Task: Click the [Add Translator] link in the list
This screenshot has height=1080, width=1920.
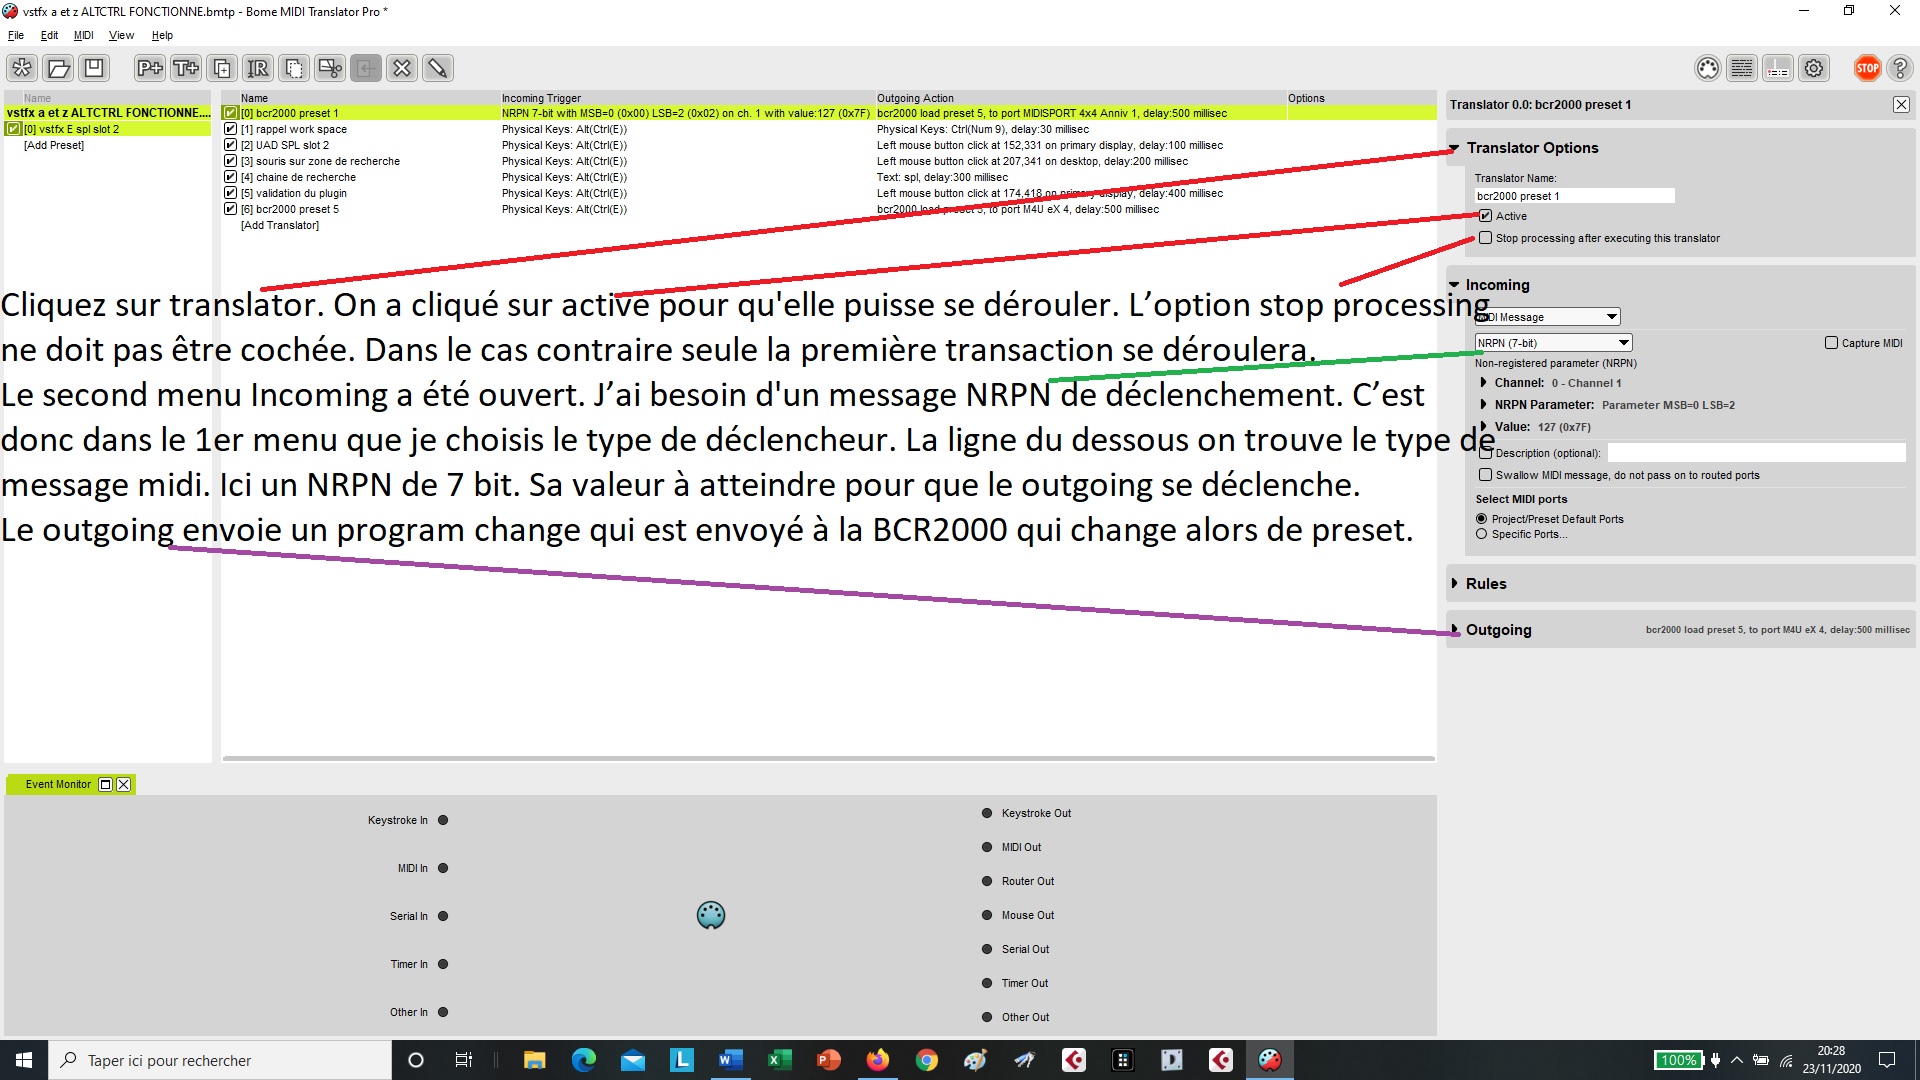Action: (280, 225)
